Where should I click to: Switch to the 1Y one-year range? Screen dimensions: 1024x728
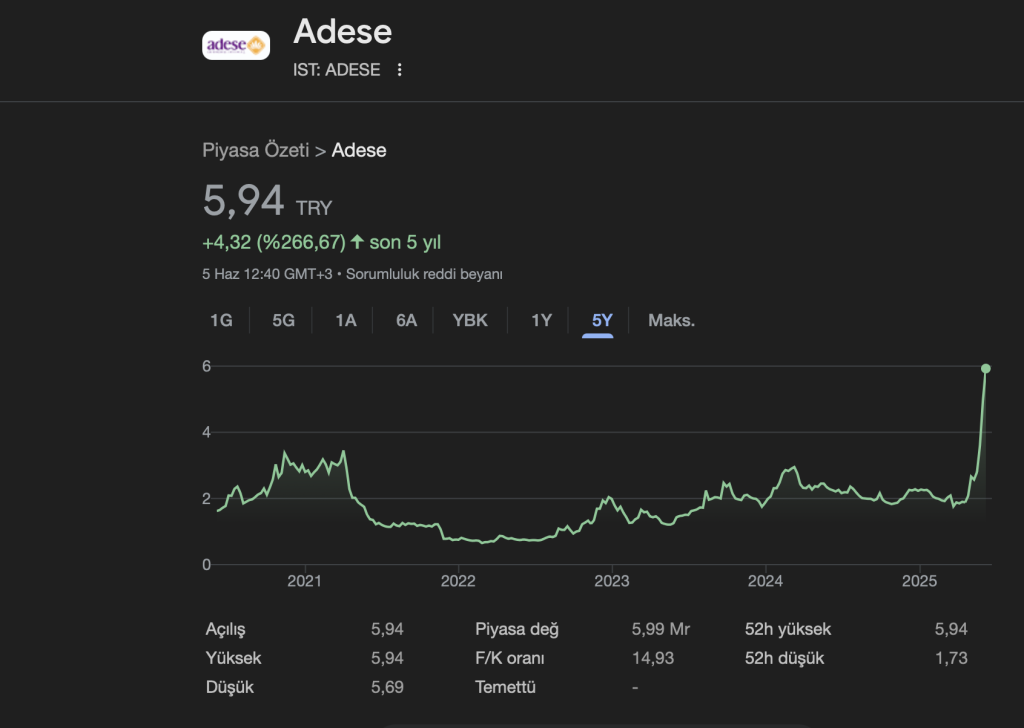[541, 321]
